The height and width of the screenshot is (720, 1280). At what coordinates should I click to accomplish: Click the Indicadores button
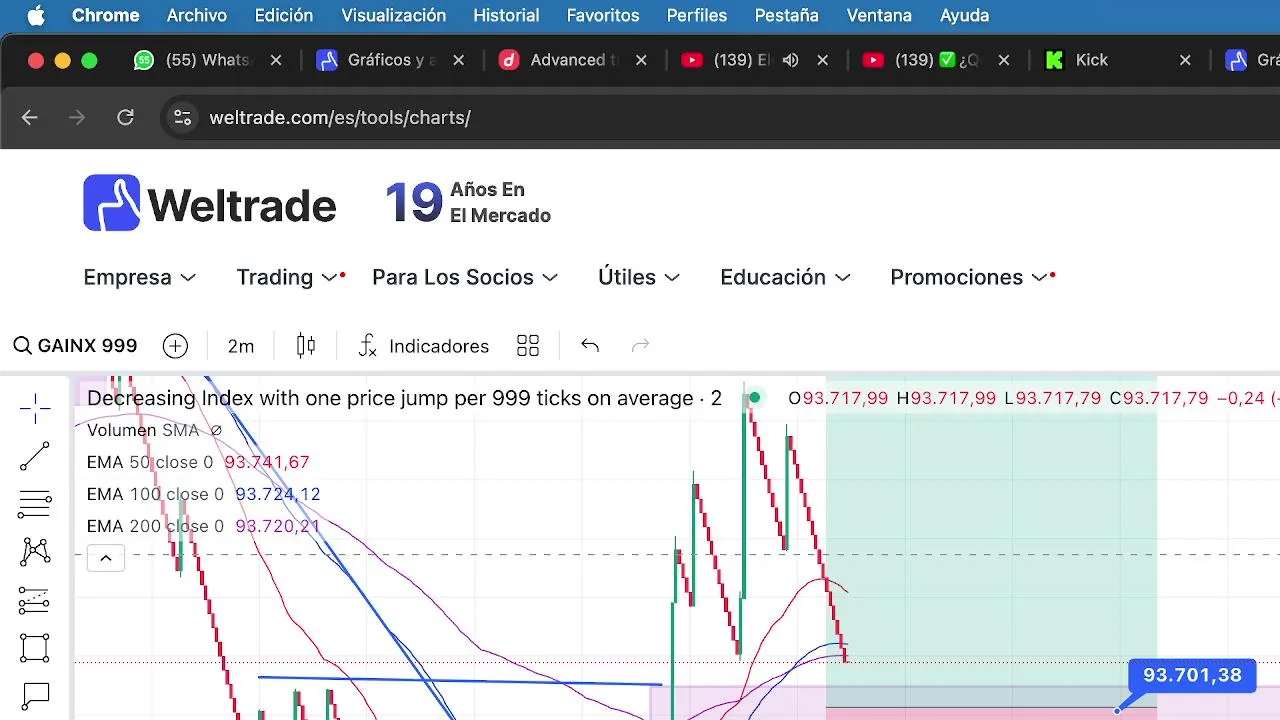(424, 346)
